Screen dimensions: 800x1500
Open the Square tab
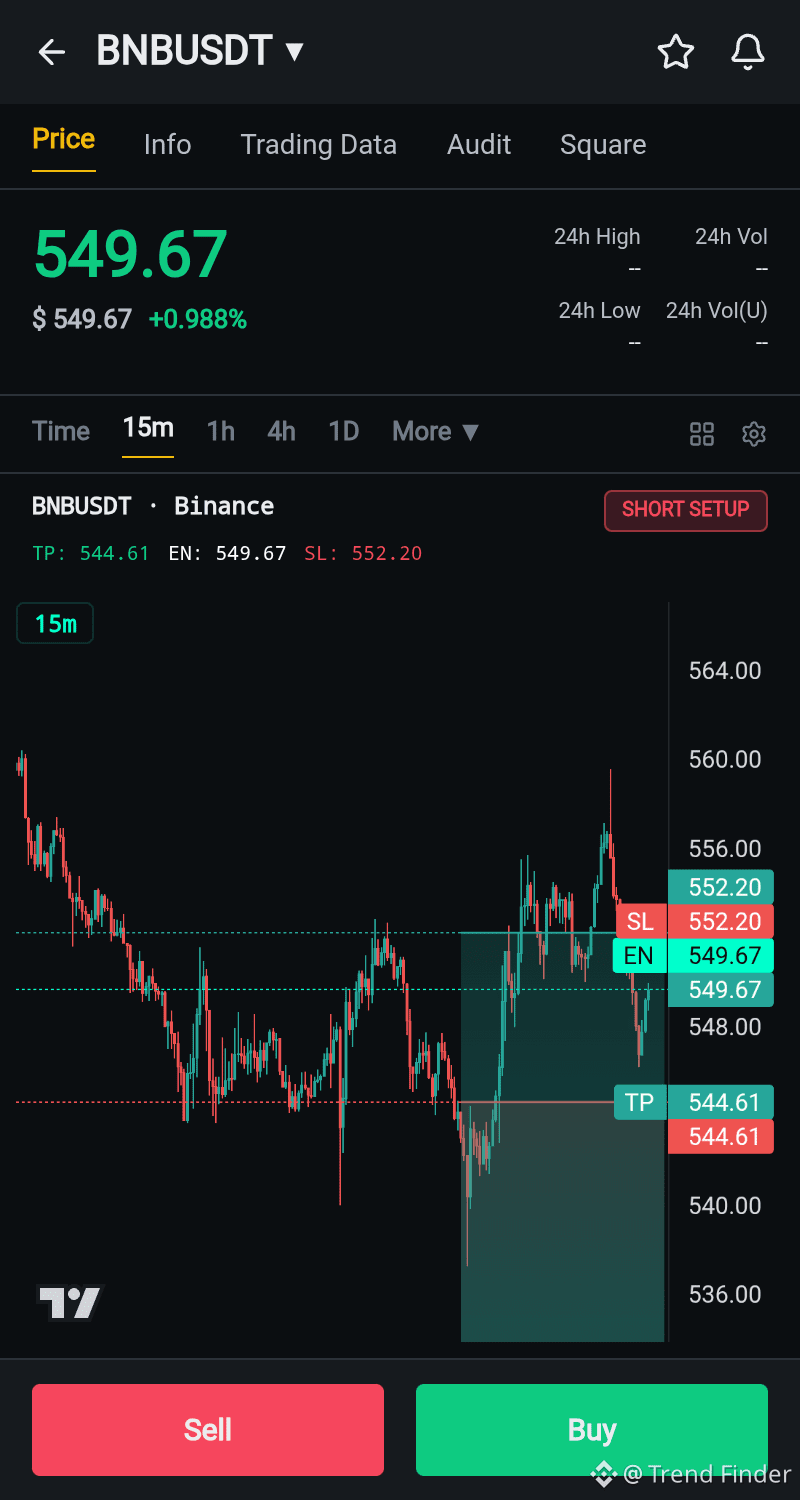pyautogui.click(x=603, y=145)
